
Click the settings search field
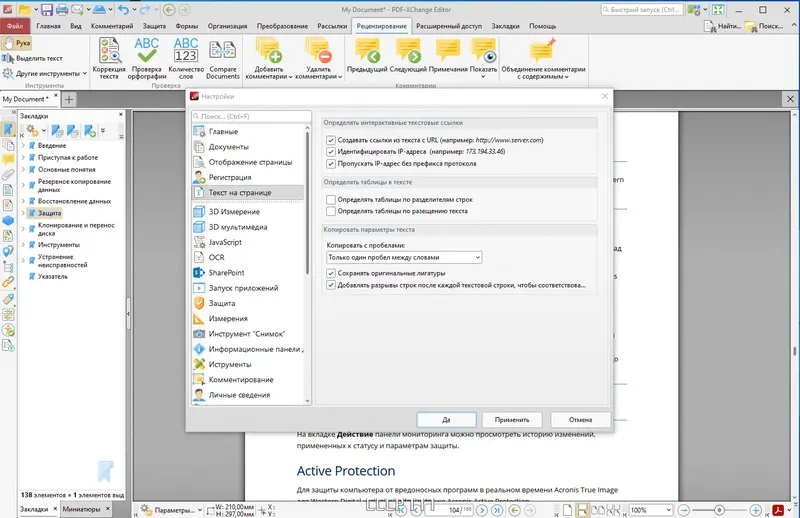click(x=251, y=116)
